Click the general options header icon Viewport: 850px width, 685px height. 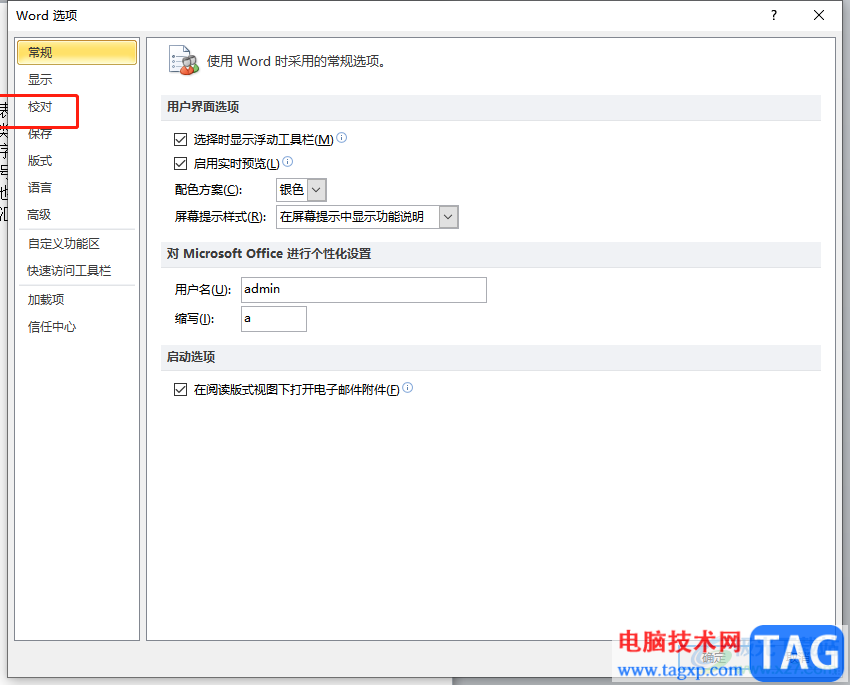coord(184,61)
